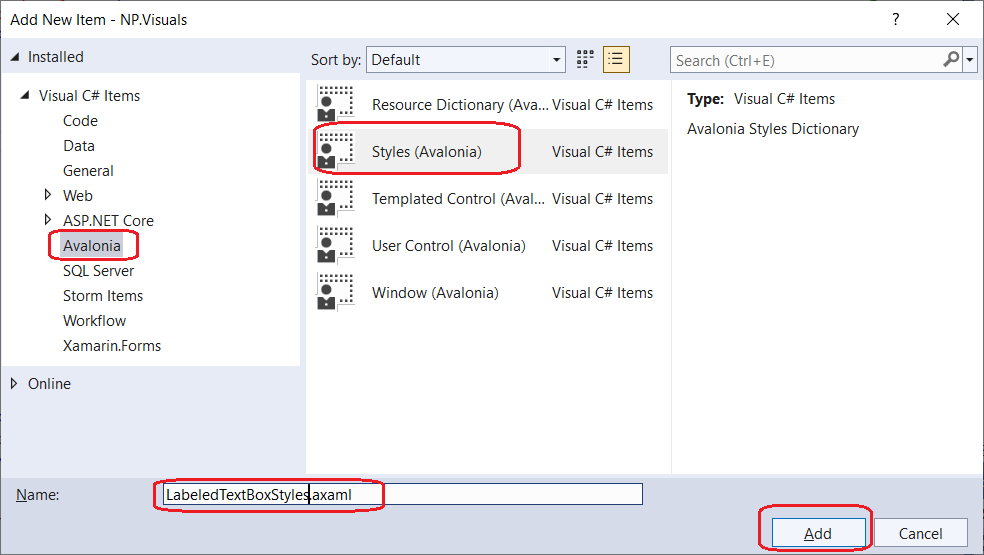This screenshot has width=984, height=555.
Task: Click the Name input field
Action: [x=403, y=494]
